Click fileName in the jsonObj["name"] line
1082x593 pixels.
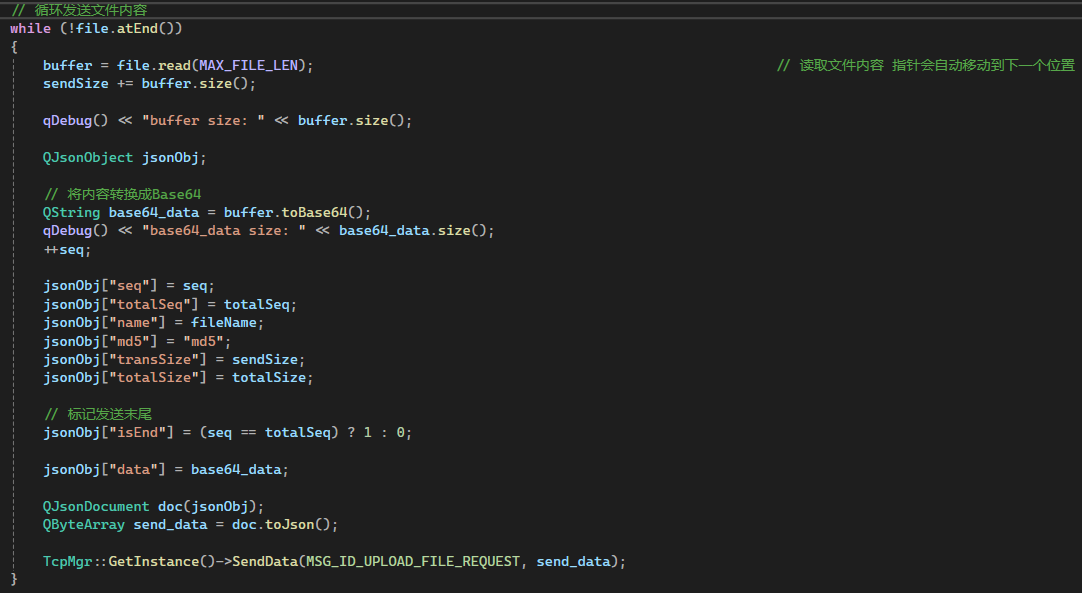(x=224, y=322)
